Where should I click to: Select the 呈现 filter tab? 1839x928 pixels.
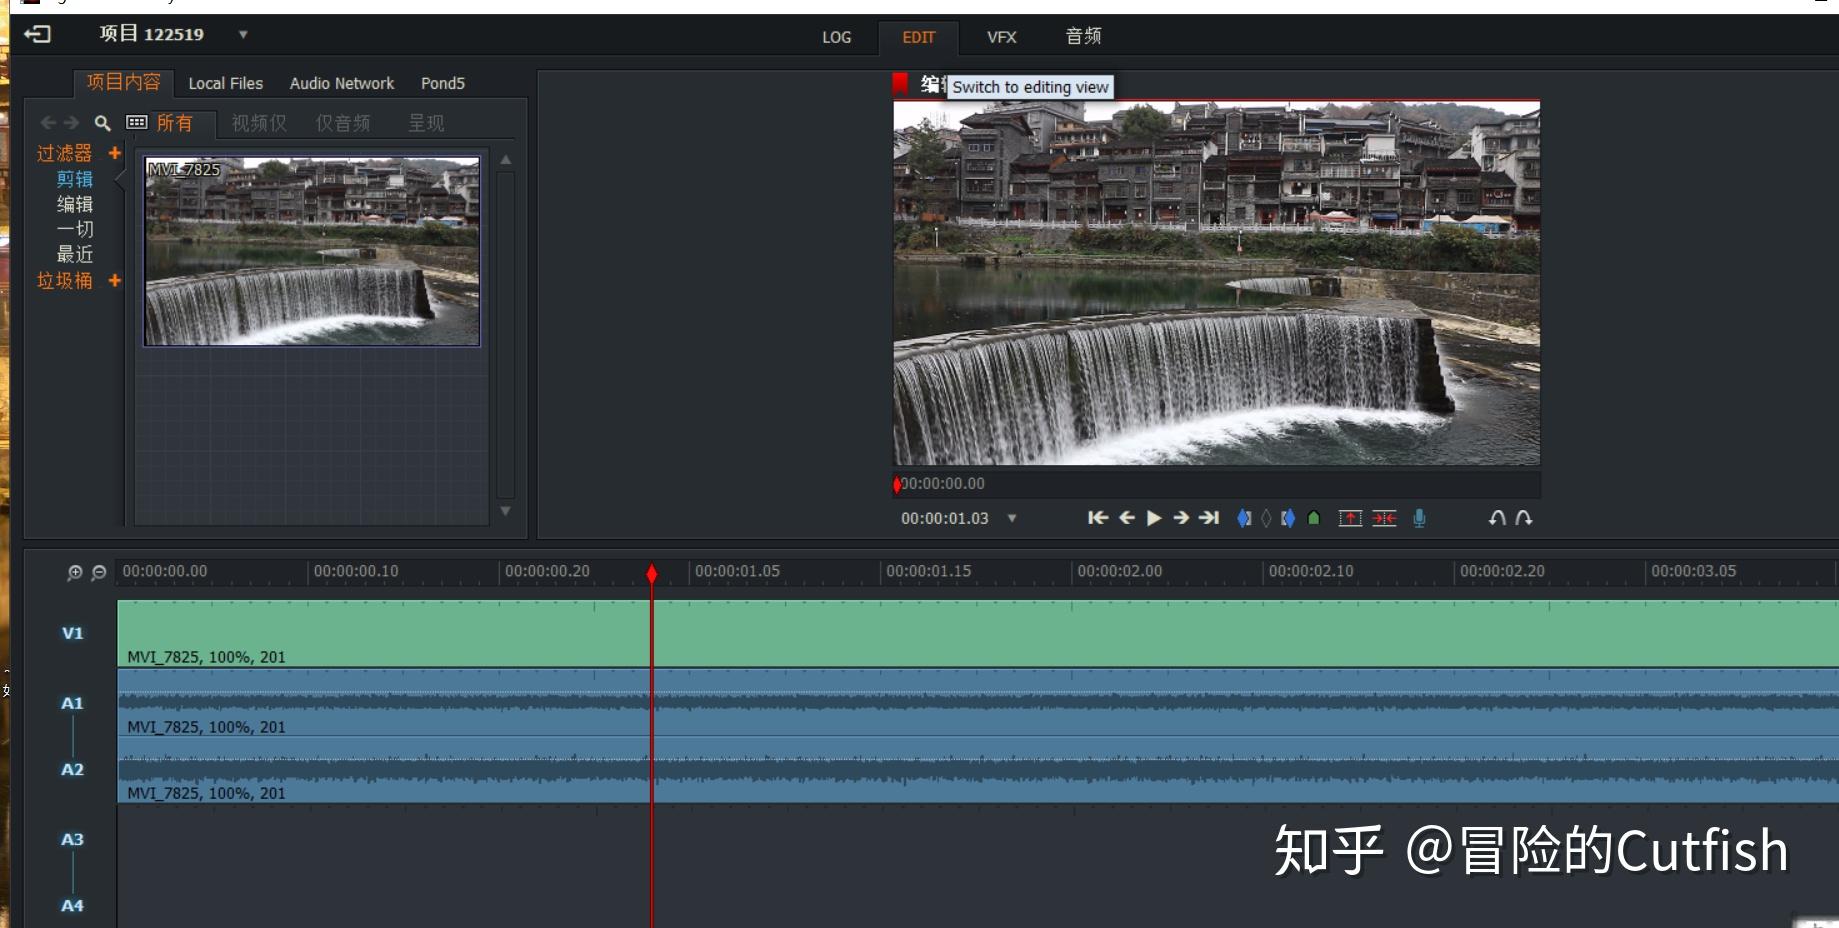pos(426,123)
